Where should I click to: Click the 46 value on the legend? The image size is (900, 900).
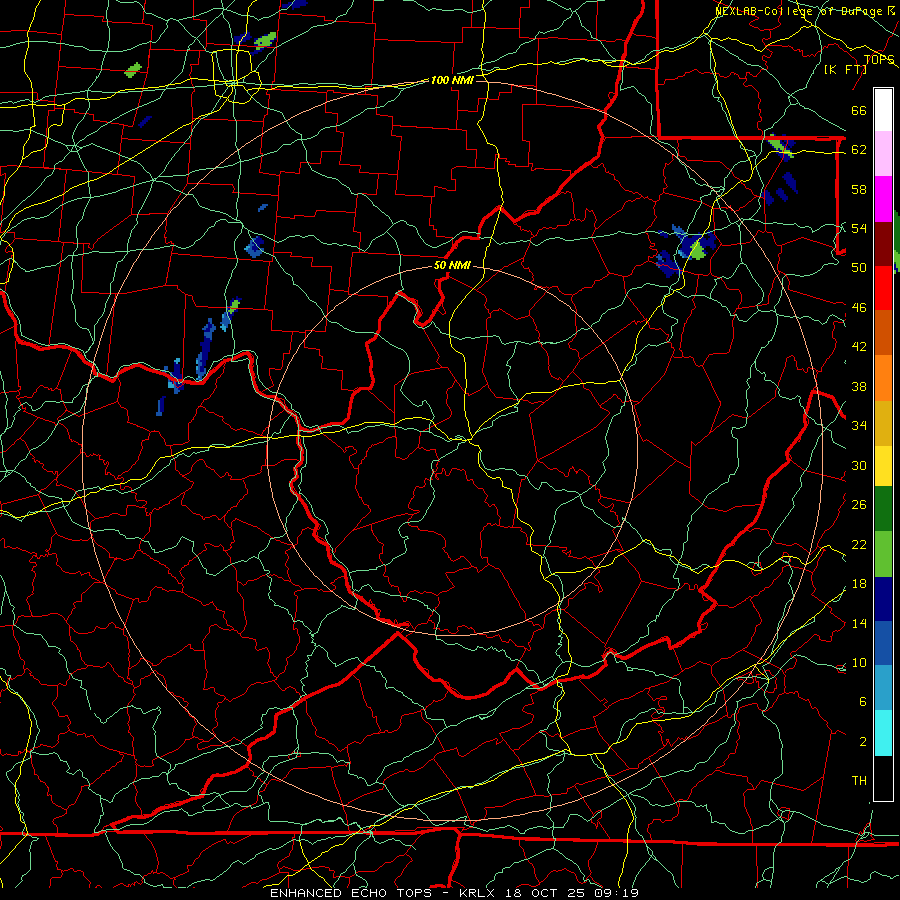pyautogui.click(x=859, y=308)
